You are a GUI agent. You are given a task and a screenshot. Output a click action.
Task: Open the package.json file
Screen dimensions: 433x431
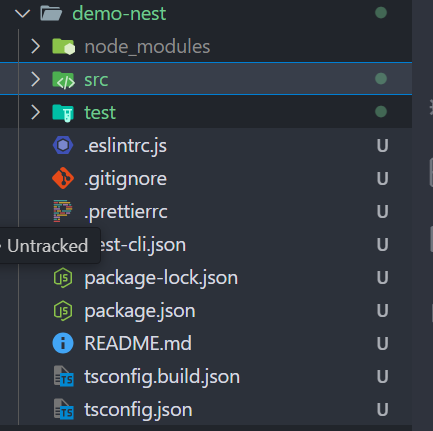pyautogui.click(x=140, y=311)
